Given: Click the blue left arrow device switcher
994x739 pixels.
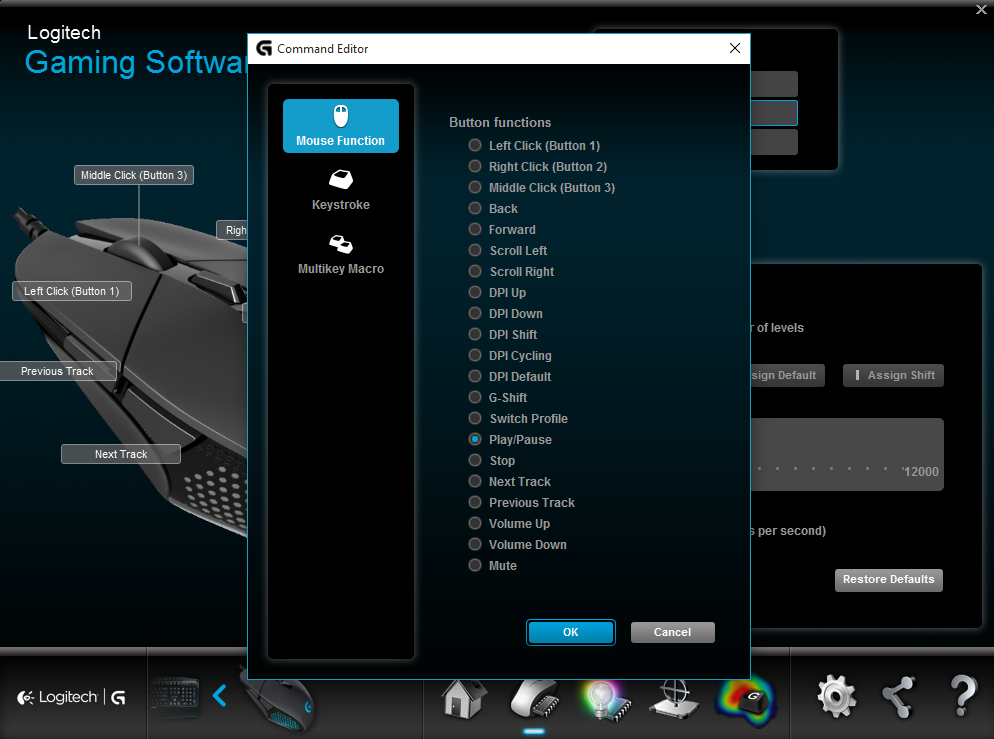Looking at the screenshot, I should coord(220,696).
